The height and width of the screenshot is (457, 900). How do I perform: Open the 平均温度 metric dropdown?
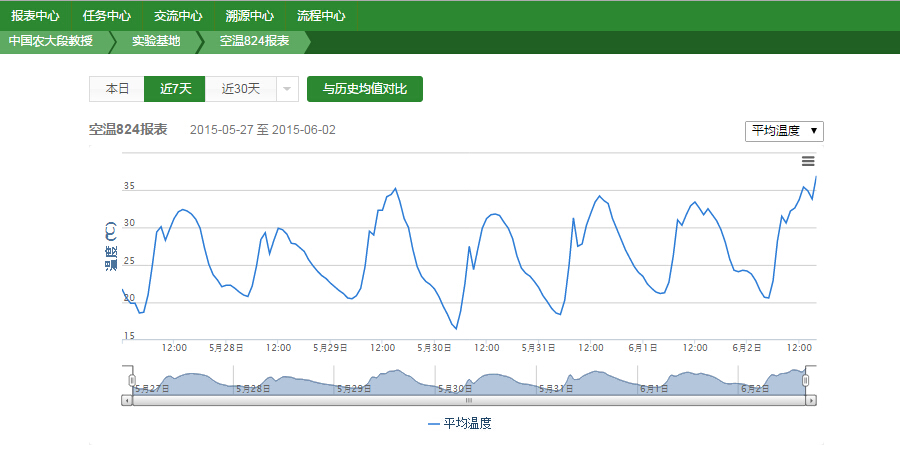[785, 131]
